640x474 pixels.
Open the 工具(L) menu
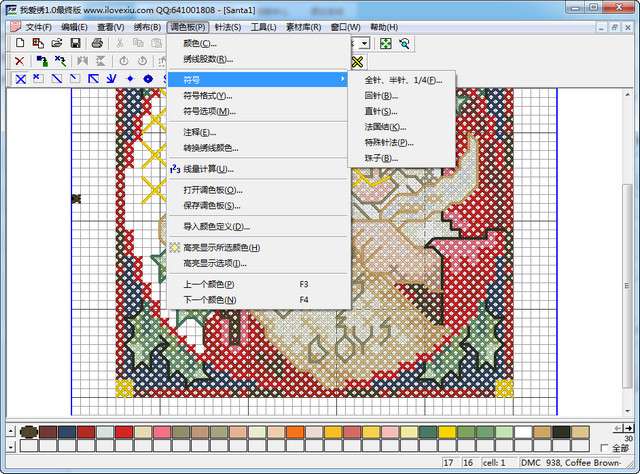pos(263,27)
